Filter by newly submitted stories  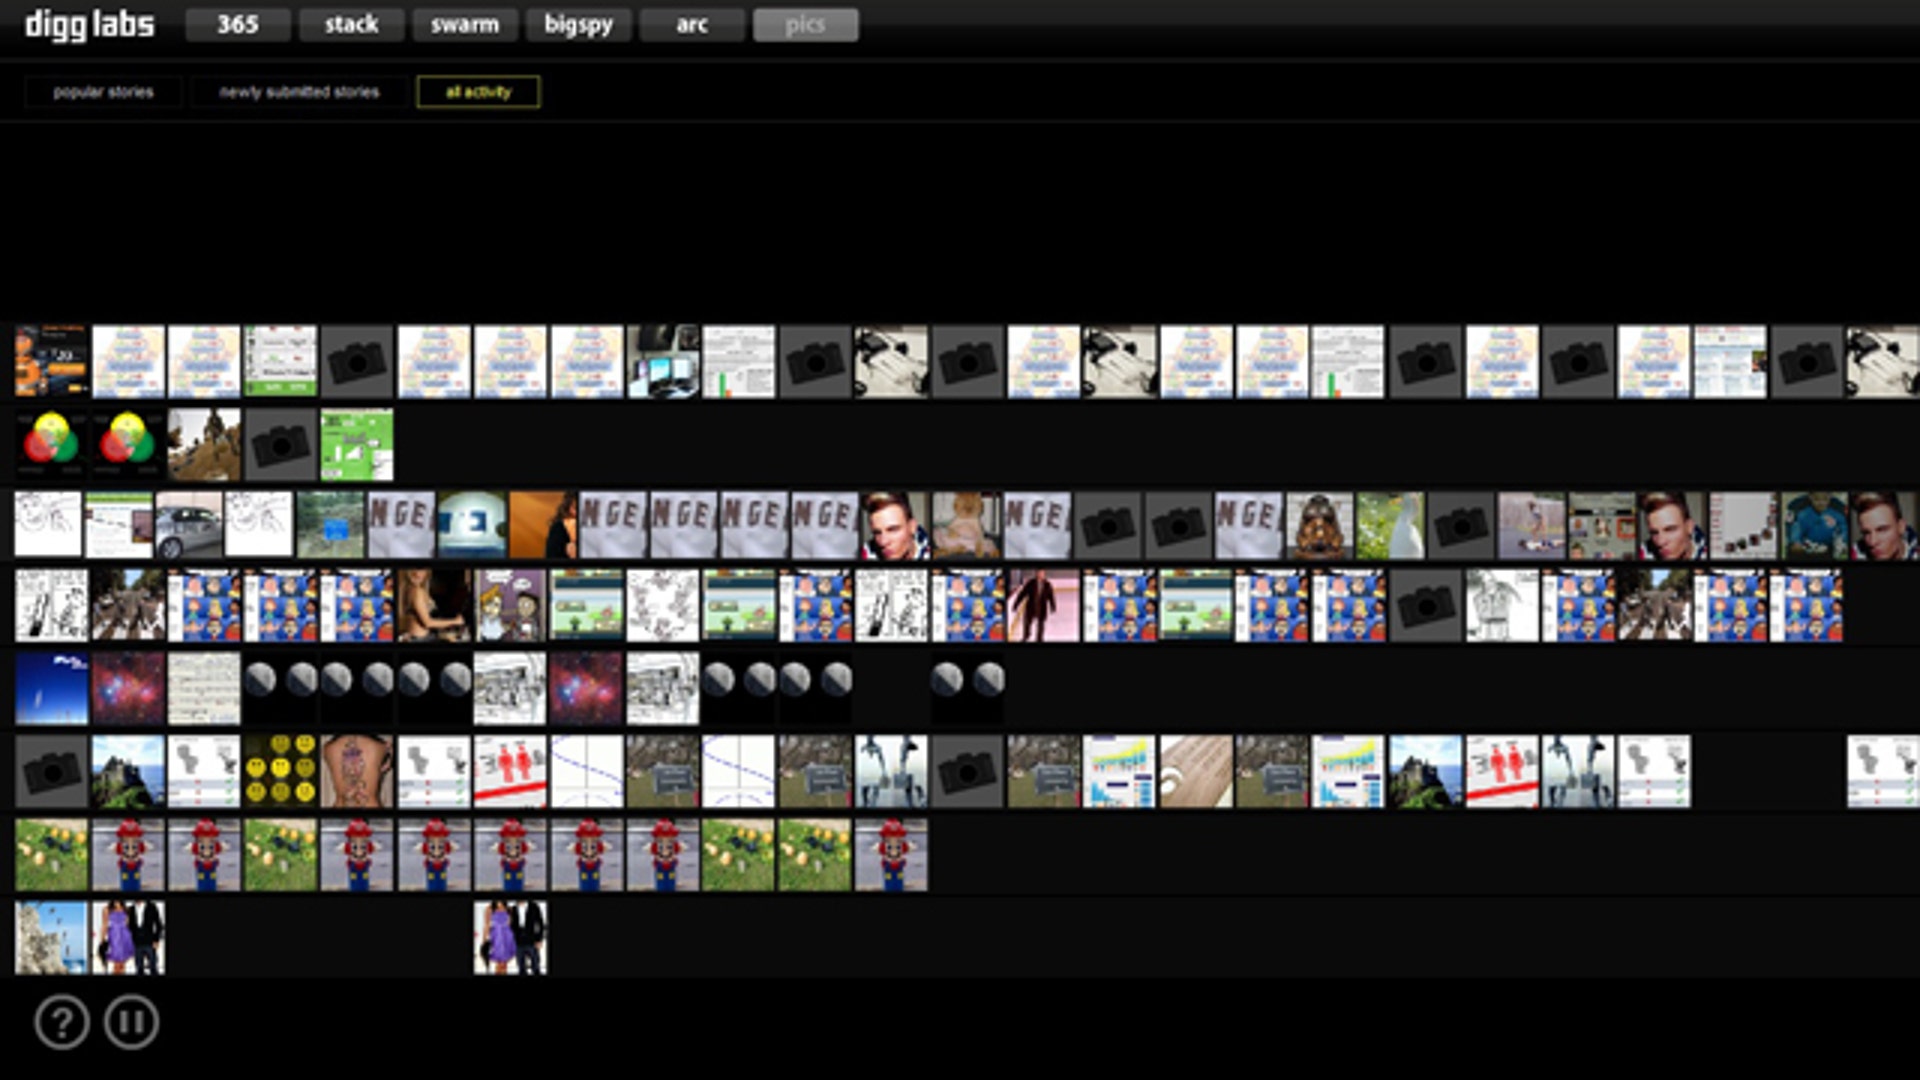pos(299,92)
